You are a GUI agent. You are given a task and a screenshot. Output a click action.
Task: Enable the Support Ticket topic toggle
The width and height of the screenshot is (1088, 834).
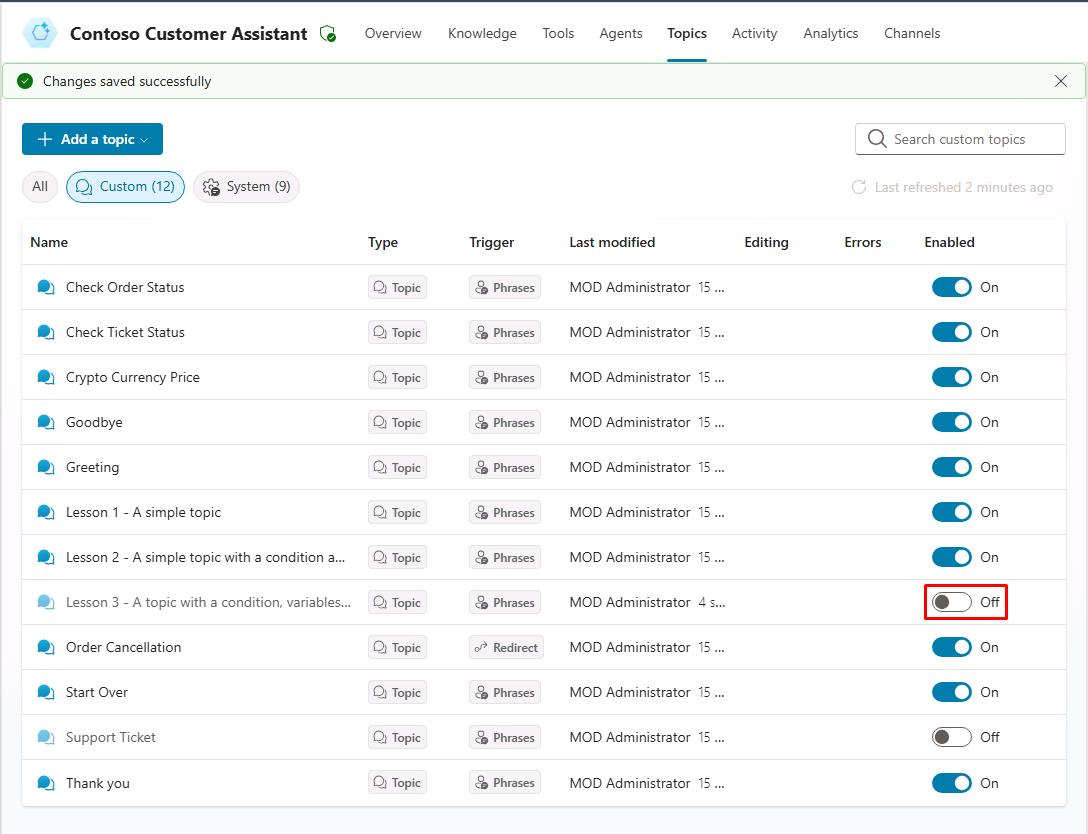[x=951, y=738]
